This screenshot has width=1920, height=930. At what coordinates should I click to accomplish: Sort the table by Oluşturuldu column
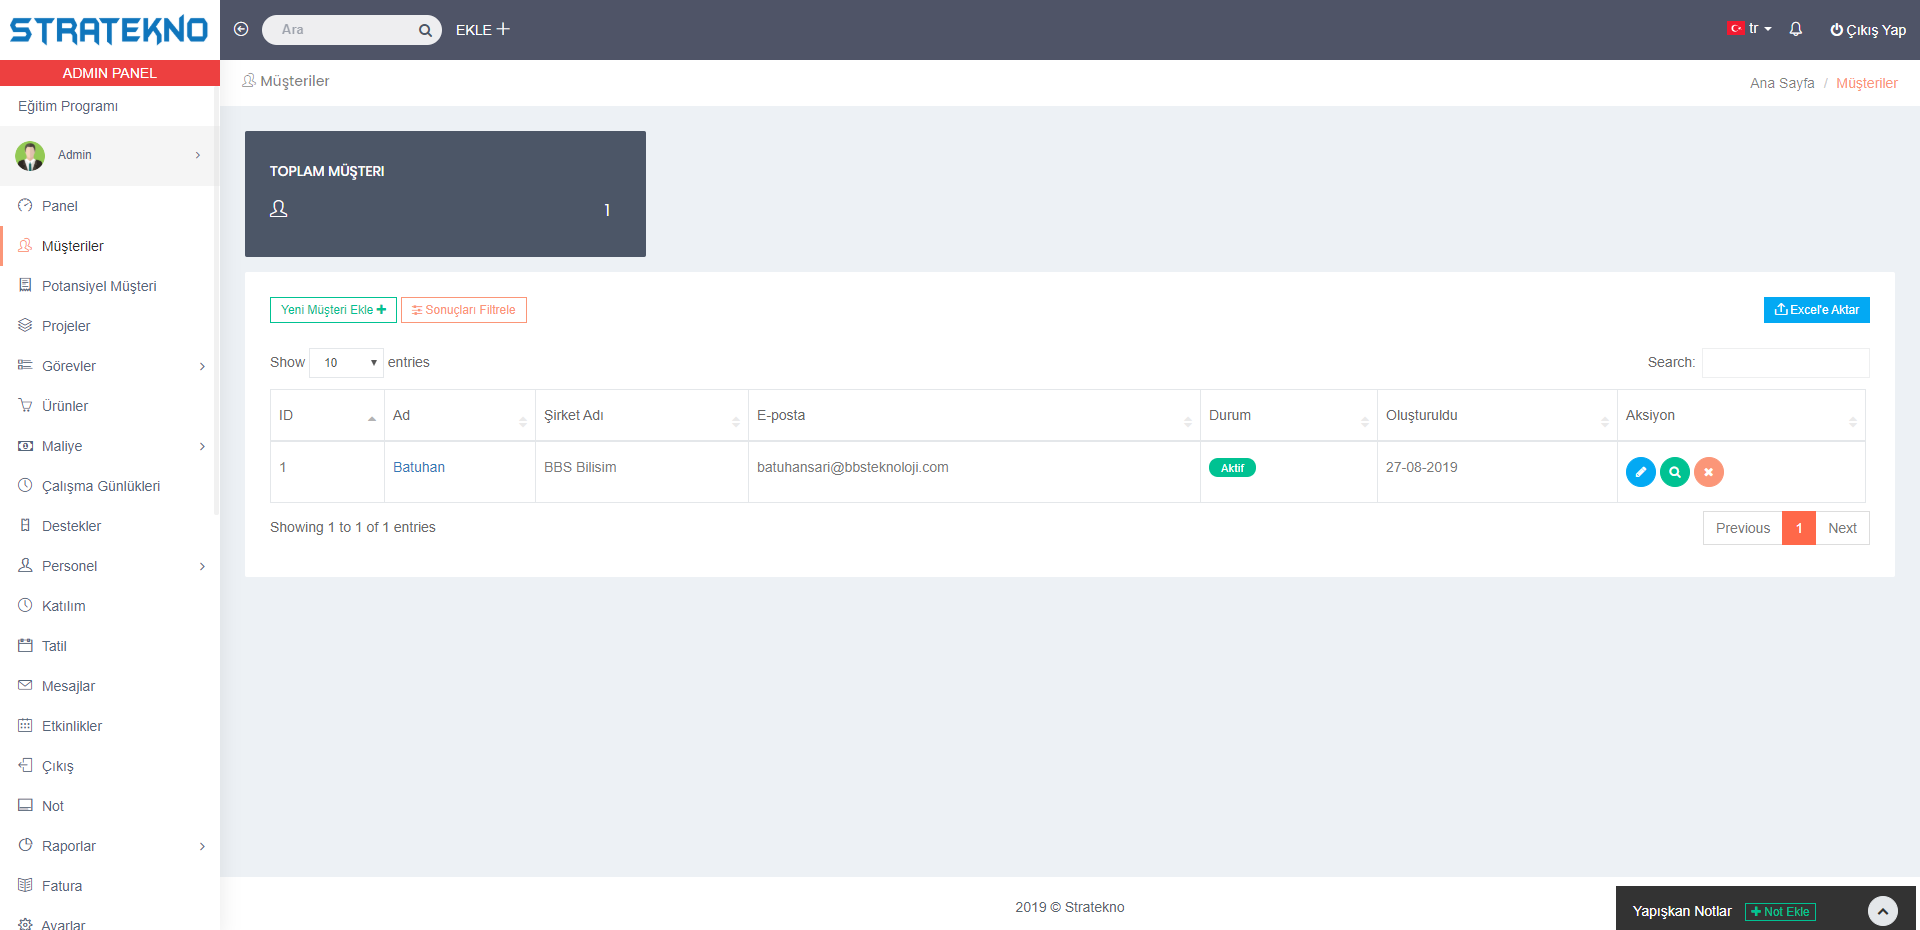(x=1495, y=416)
